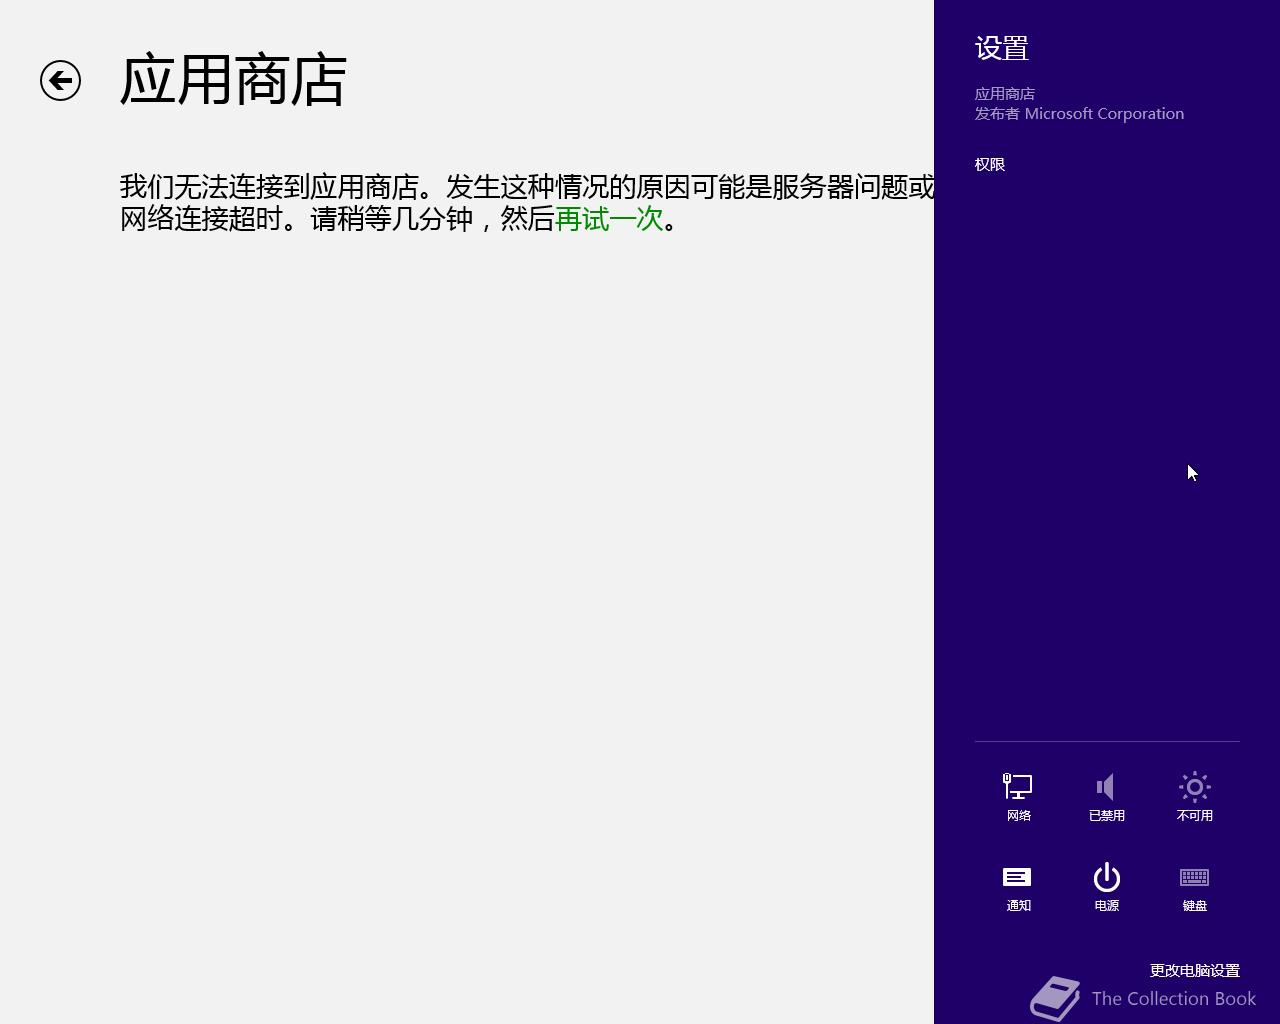Open the 网络 network icon
This screenshot has height=1024, width=1280.
1018,797
